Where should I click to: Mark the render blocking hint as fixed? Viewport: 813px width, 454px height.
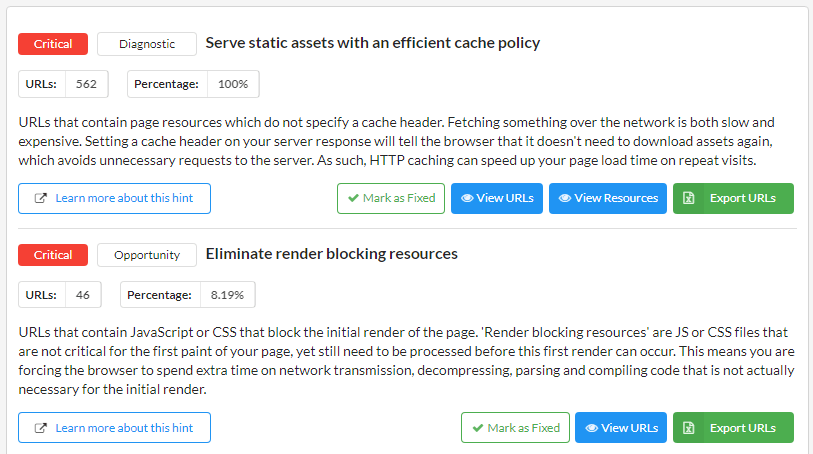tap(515, 428)
